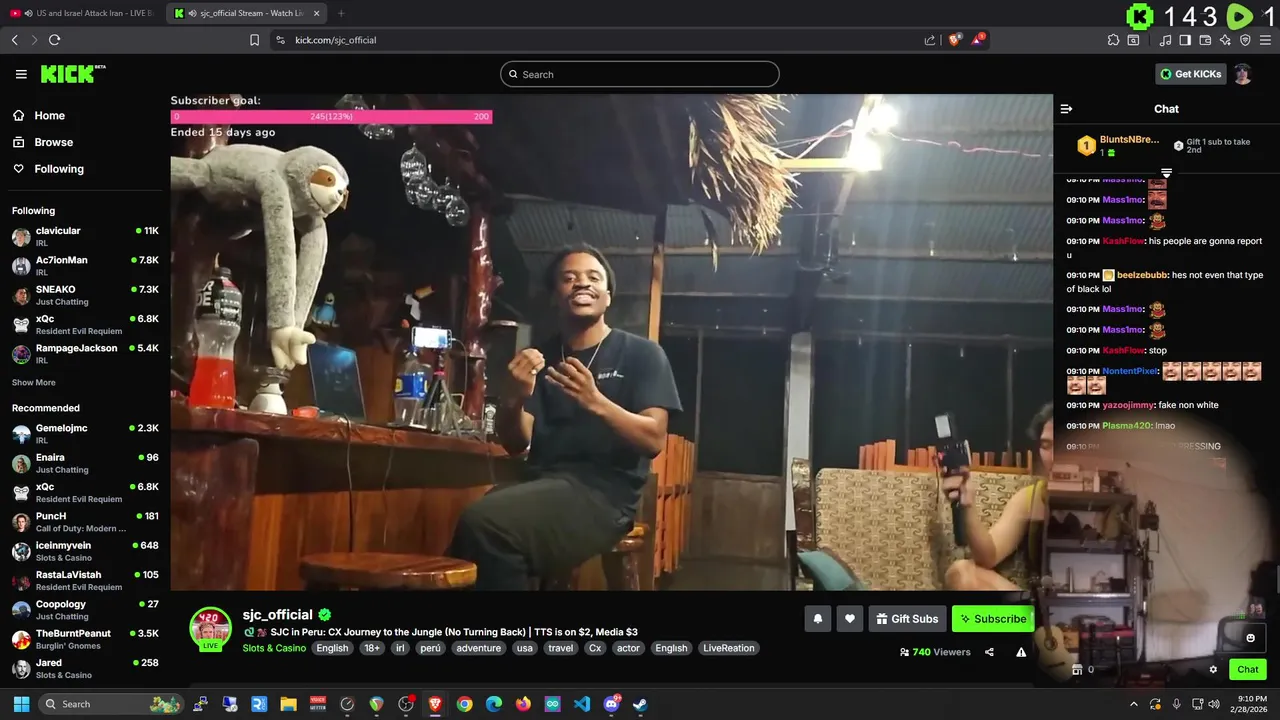This screenshot has height=720, width=1280.
Task: Open the channel shop icon
Action: [x=1077, y=670]
